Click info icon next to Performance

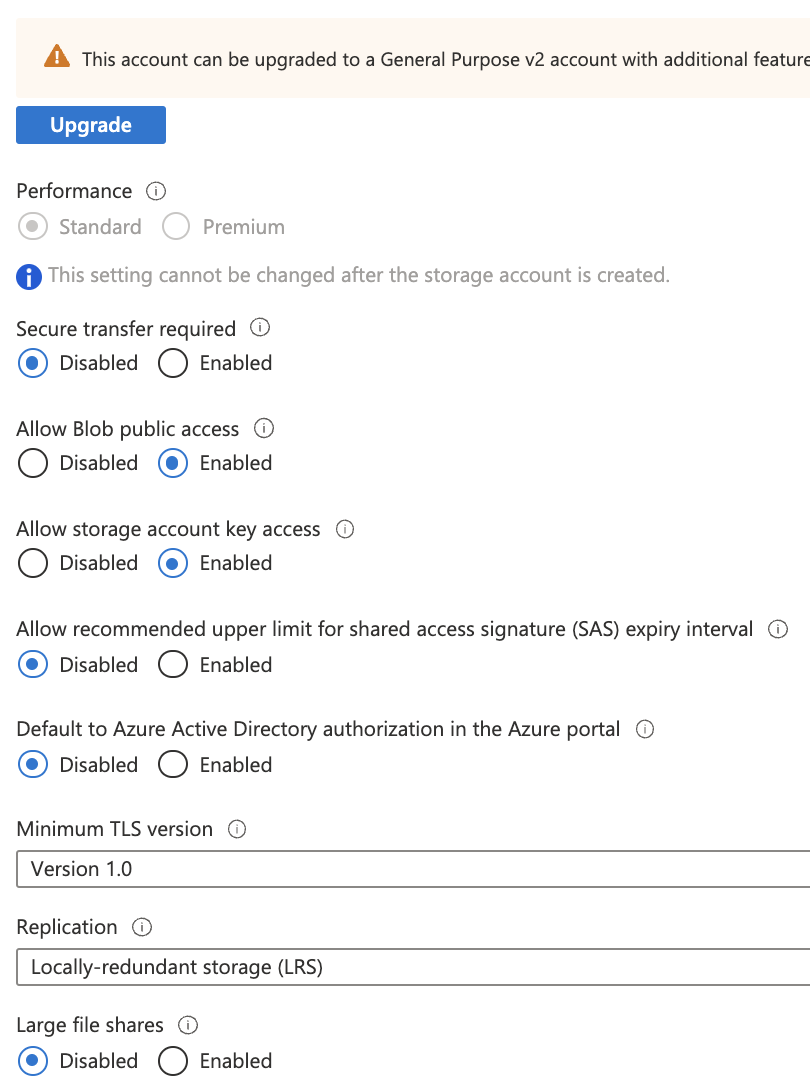(x=156, y=191)
